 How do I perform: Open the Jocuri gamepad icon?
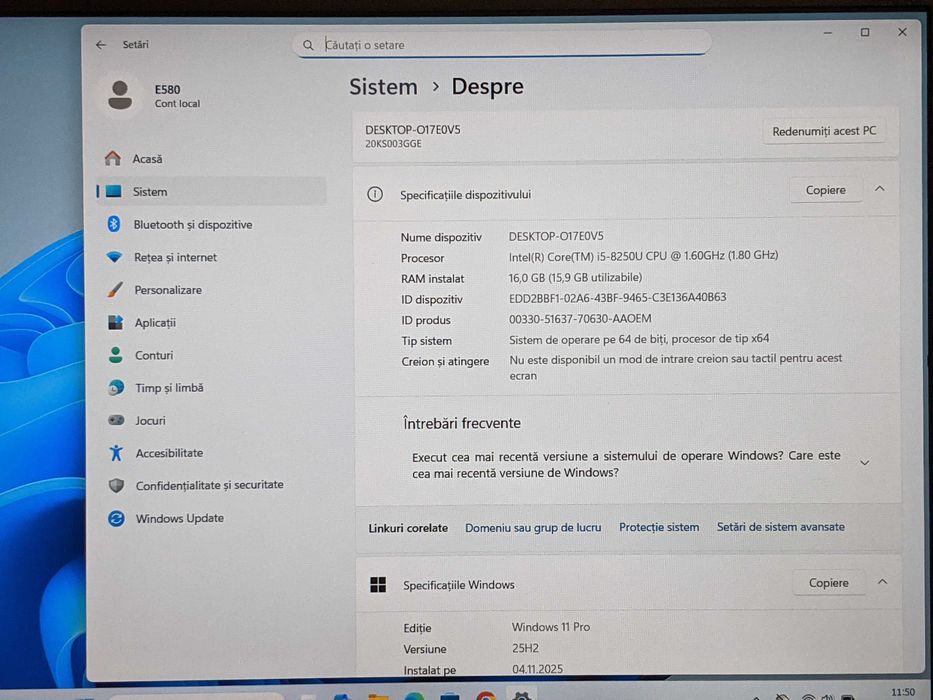click(x=116, y=420)
